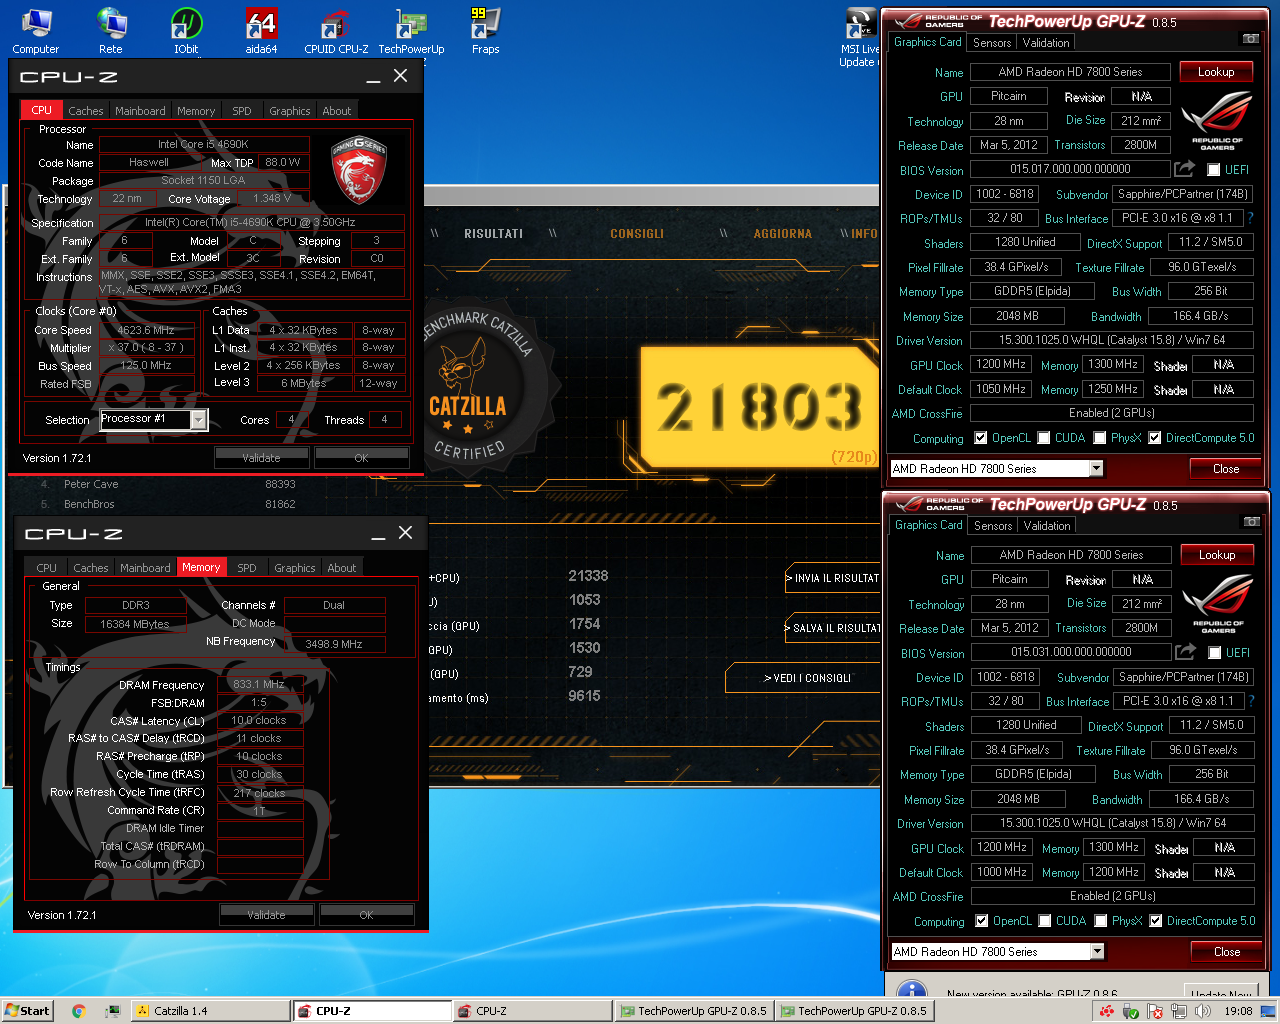Save BIOS via arrow icon in bottom GPU-Z
This screenshot has height=1024, width=1280.
[x=1185, y=652]
